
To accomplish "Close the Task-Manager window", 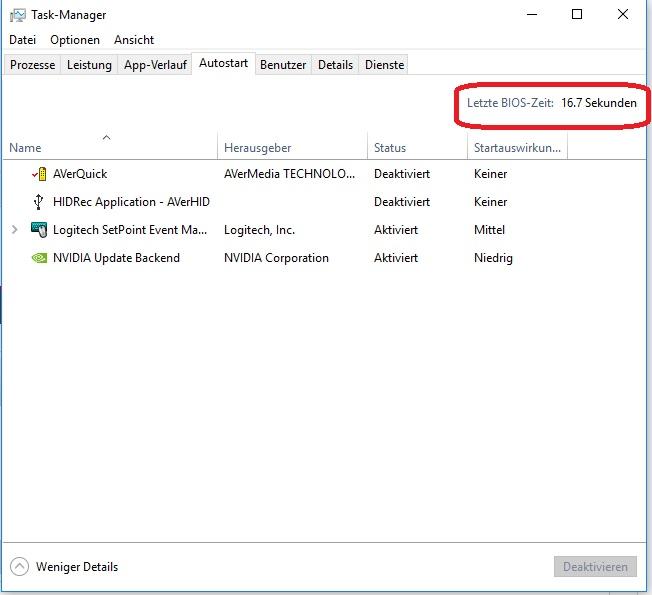I will coord(622,15).
